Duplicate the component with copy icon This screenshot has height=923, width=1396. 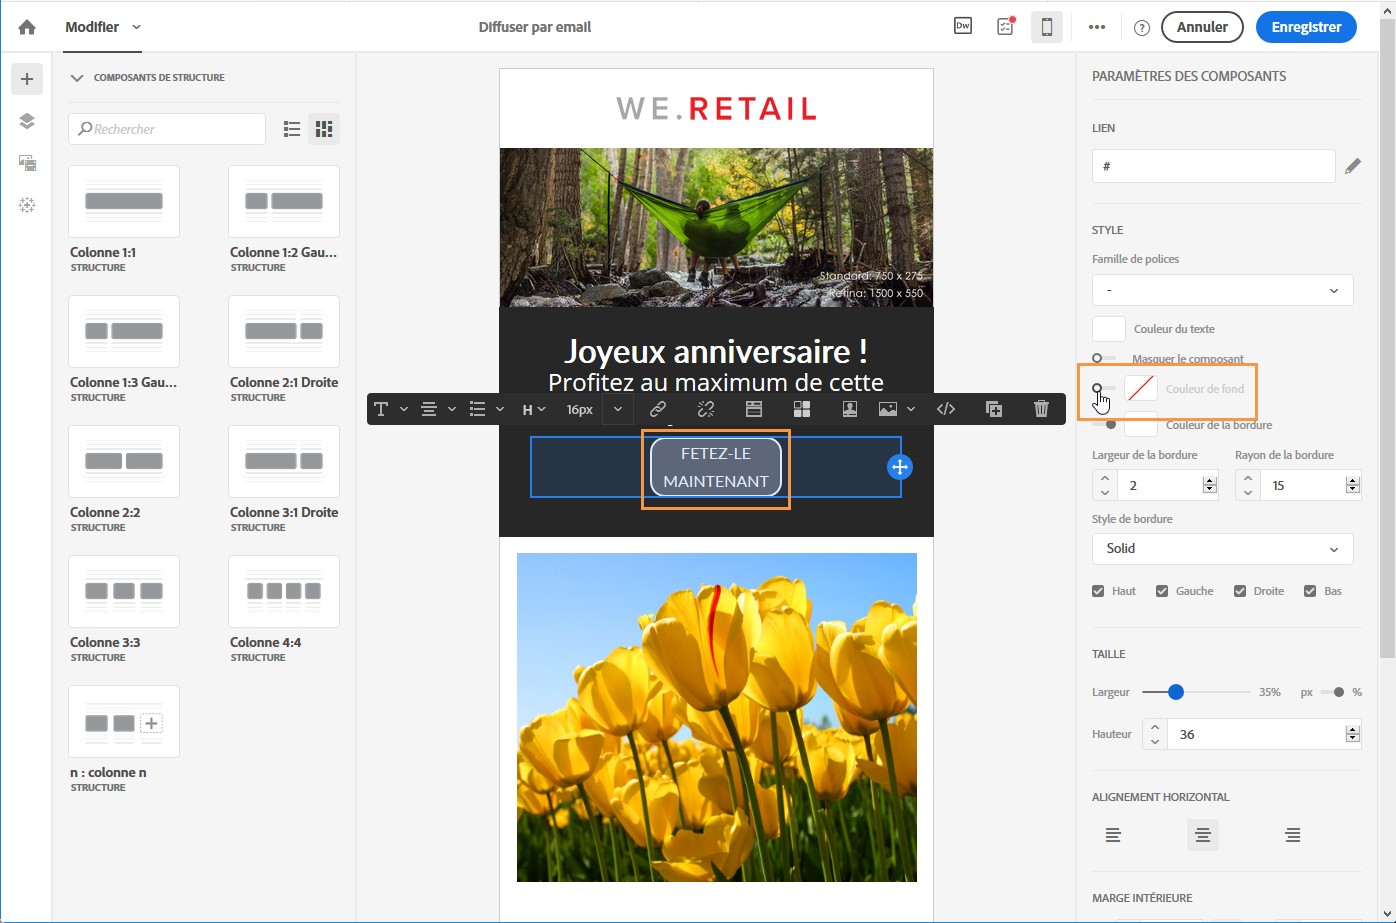click(994, 409)
